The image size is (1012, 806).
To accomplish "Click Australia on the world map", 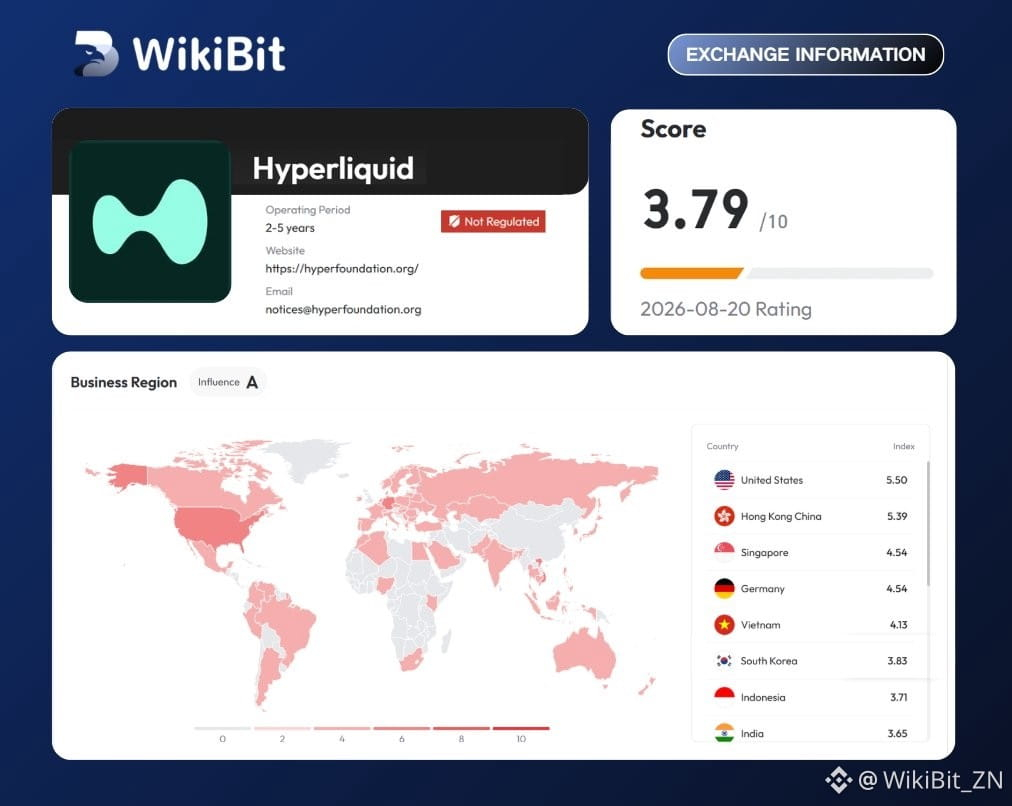I will 585,653.
